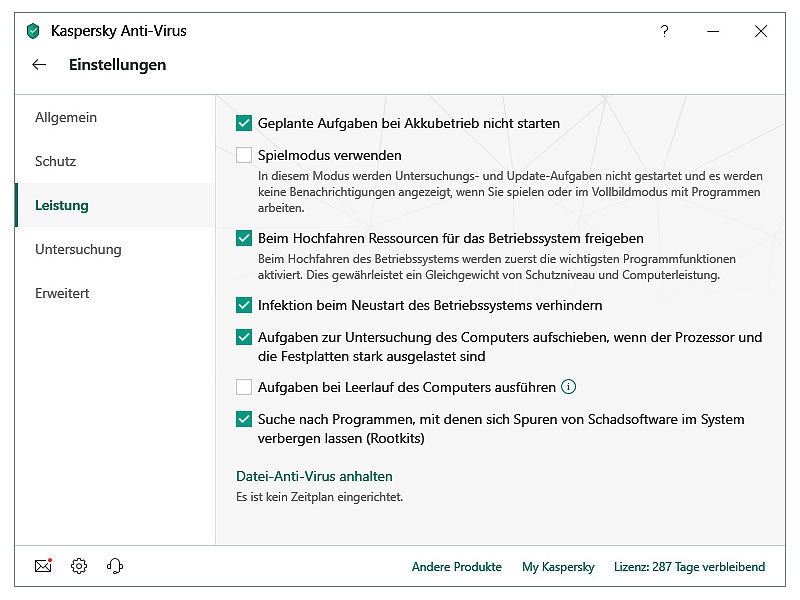Screen dimensions: 800x600
Task: Select the Leistung settings section
Action: click(115, 205)
